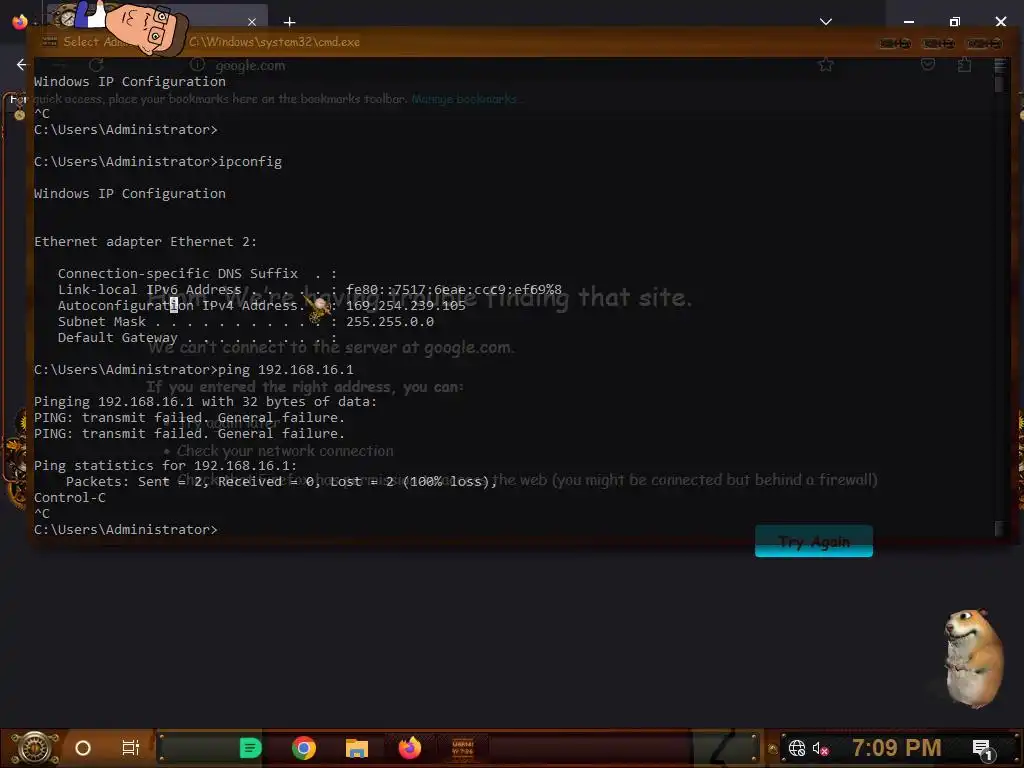
Task: Launch the green chat app on taskbar
Action: coord(250,748)
